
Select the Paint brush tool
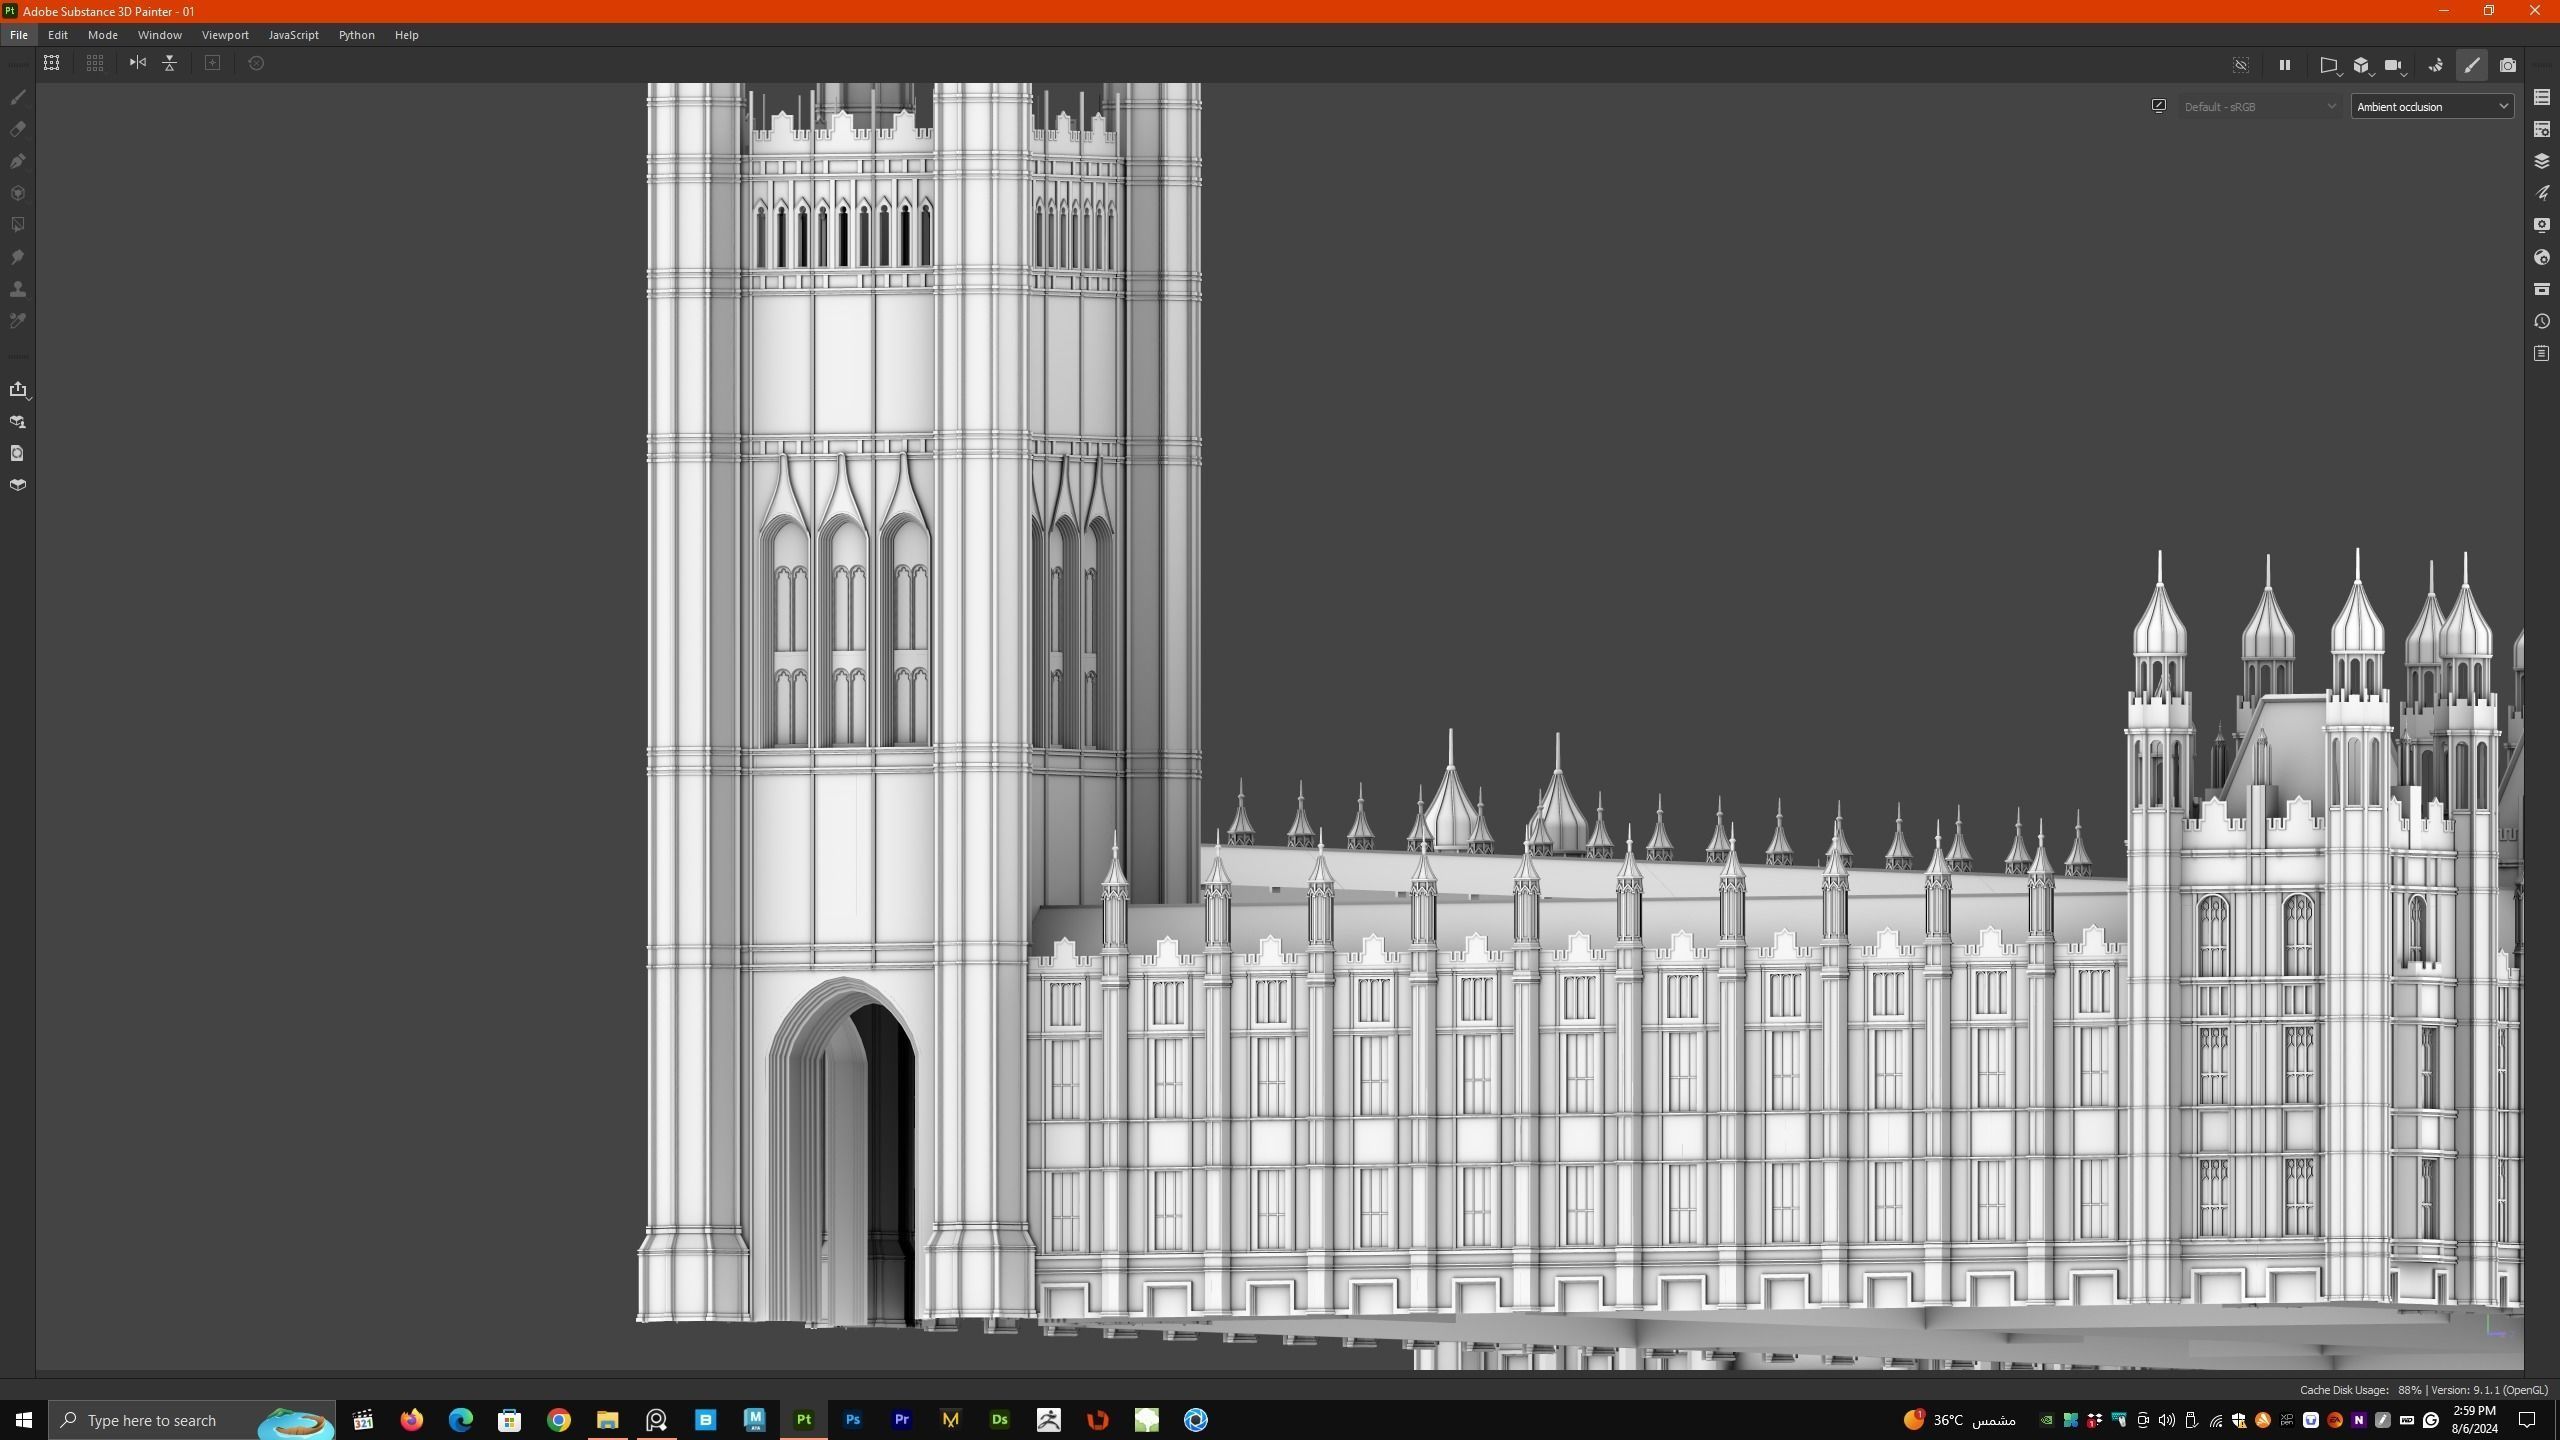pos(17,97)
